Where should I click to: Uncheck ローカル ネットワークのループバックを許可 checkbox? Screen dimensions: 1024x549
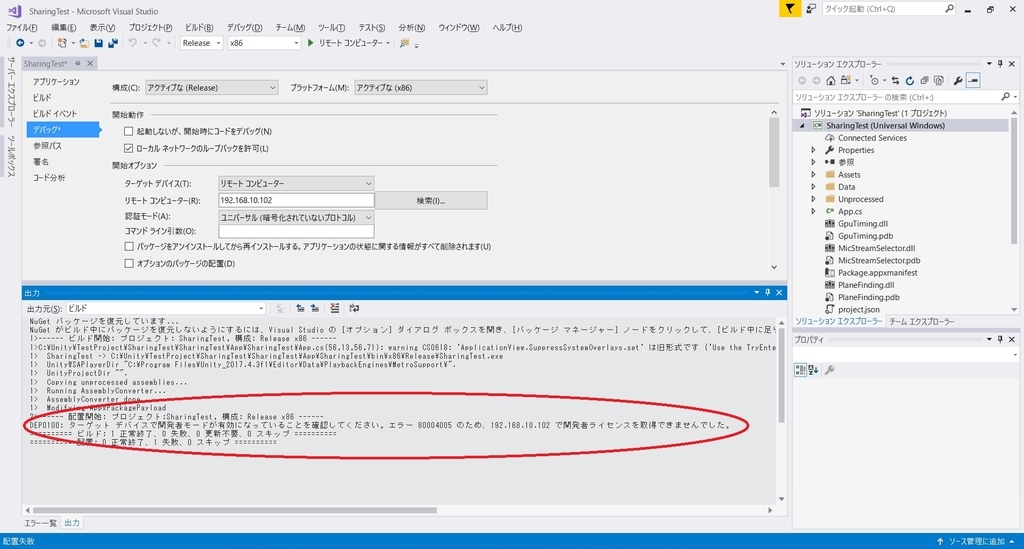(x=129, y=148)
